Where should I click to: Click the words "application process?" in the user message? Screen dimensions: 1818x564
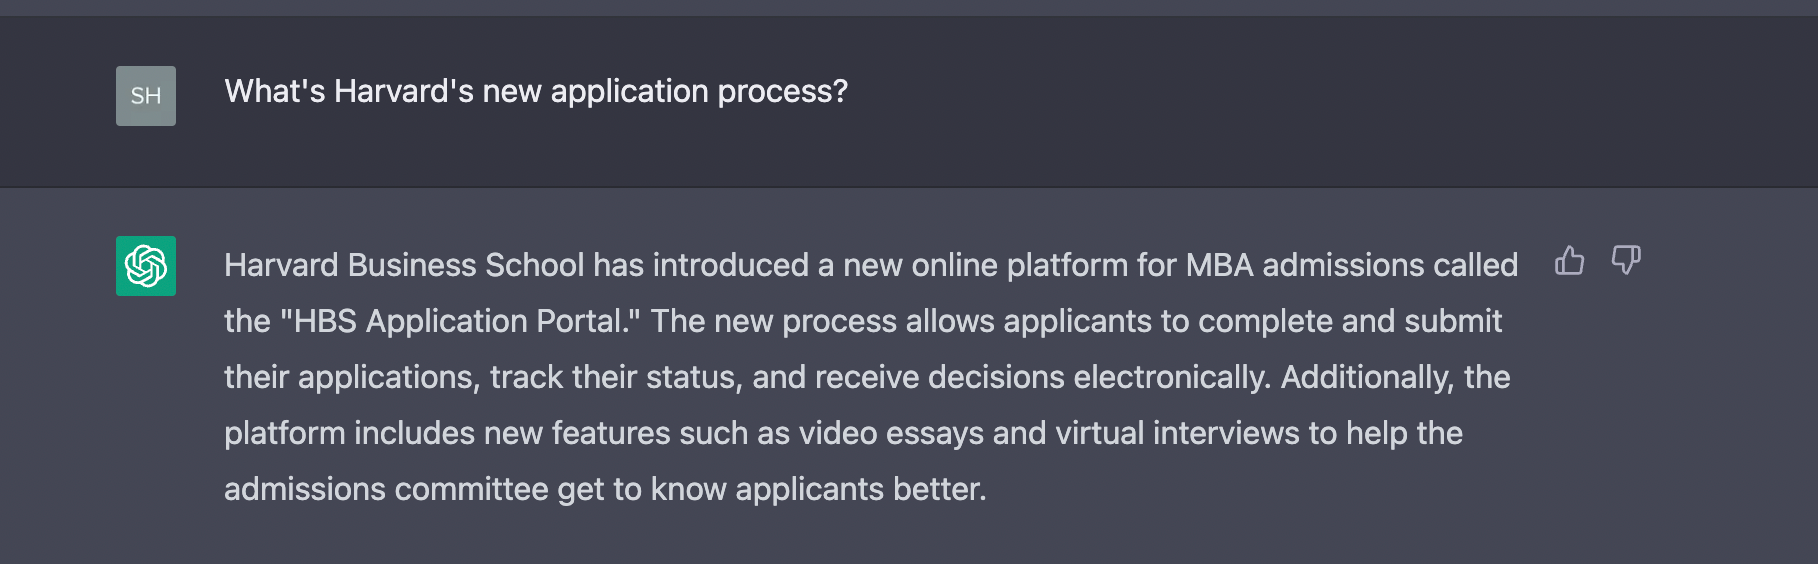(699, 92)
